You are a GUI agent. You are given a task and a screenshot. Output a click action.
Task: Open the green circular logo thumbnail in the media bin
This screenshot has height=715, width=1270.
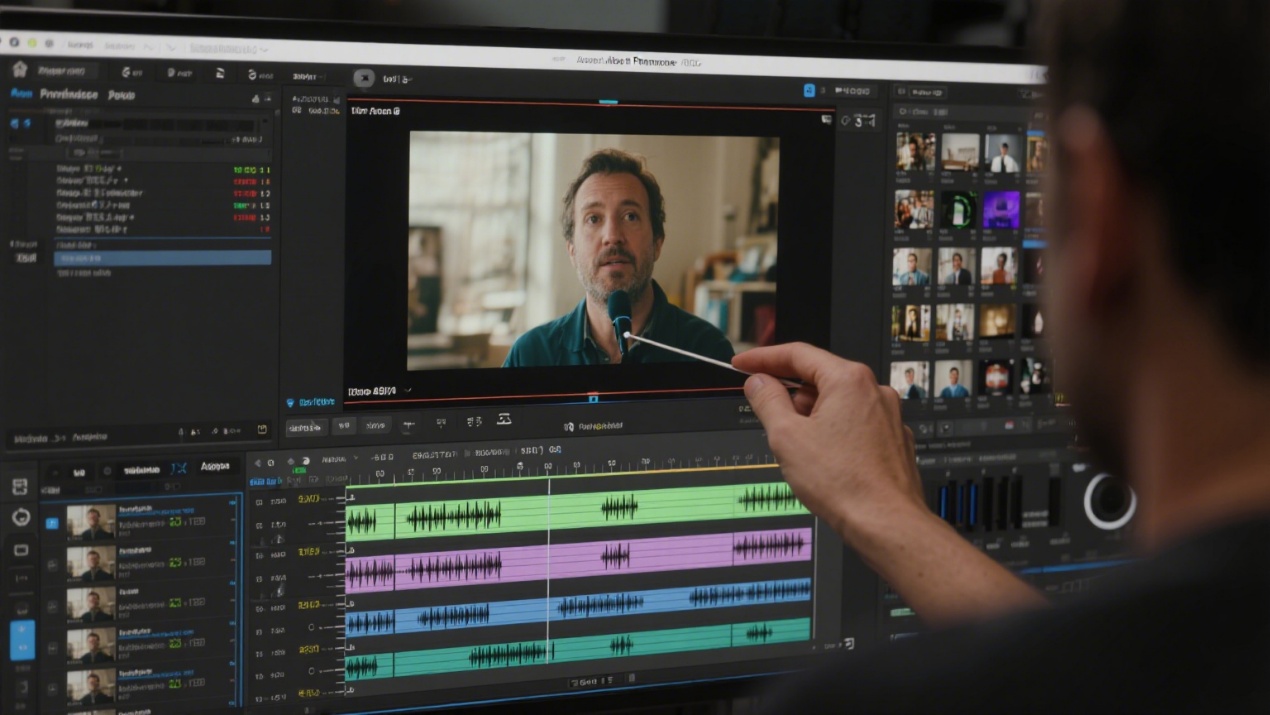(x=958, y=211)
